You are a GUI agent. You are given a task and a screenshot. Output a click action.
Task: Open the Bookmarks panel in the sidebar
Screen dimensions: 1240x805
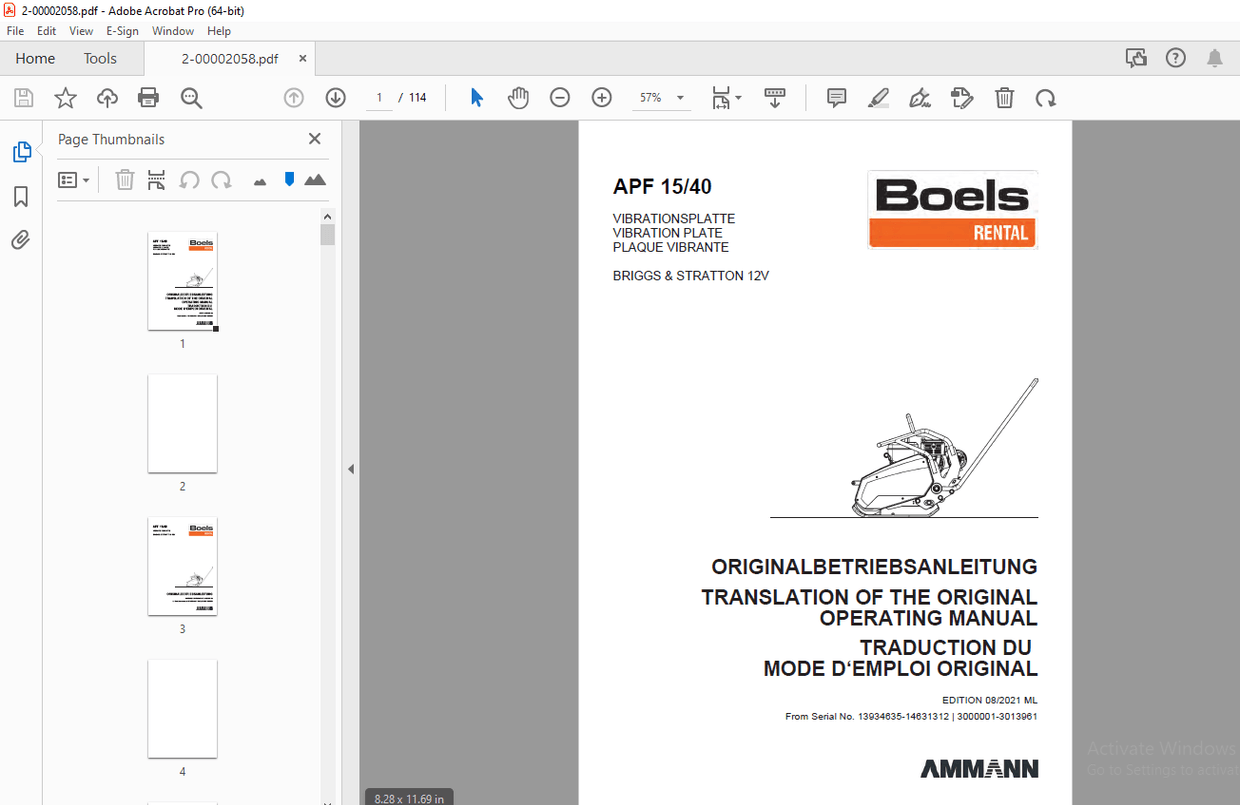(x=20, y=196)
